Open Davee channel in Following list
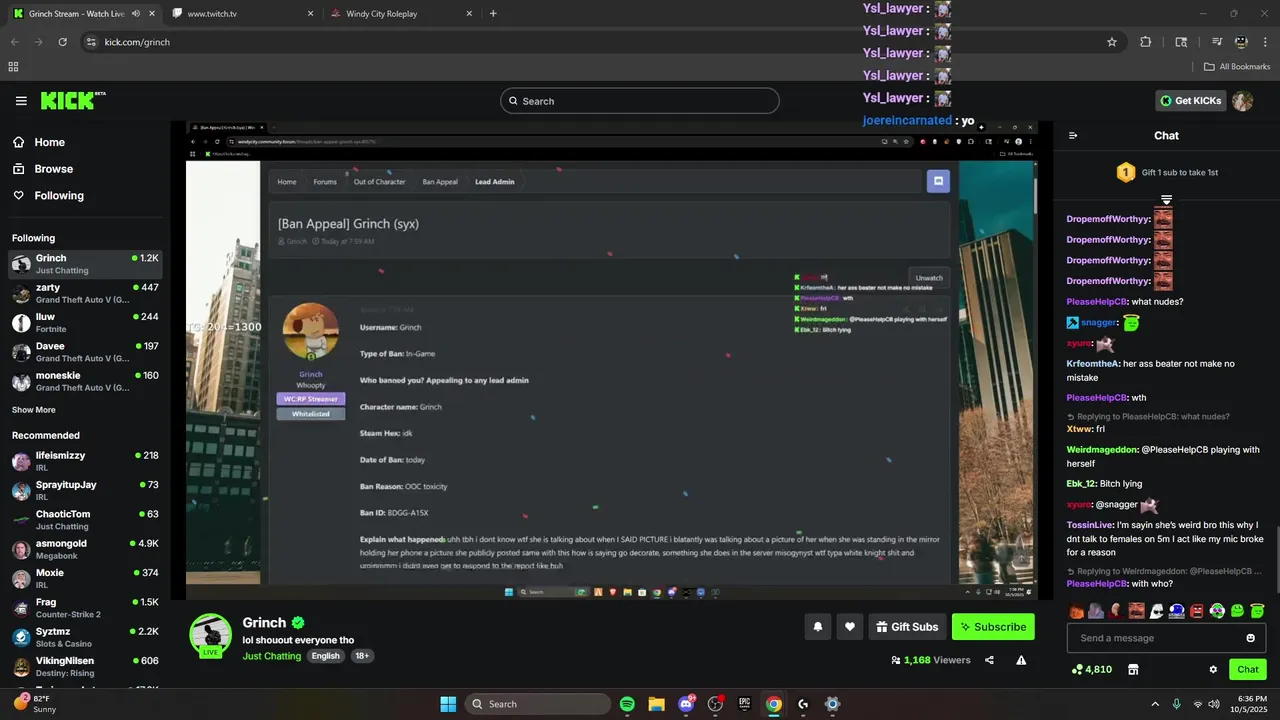 pos(85,352)
